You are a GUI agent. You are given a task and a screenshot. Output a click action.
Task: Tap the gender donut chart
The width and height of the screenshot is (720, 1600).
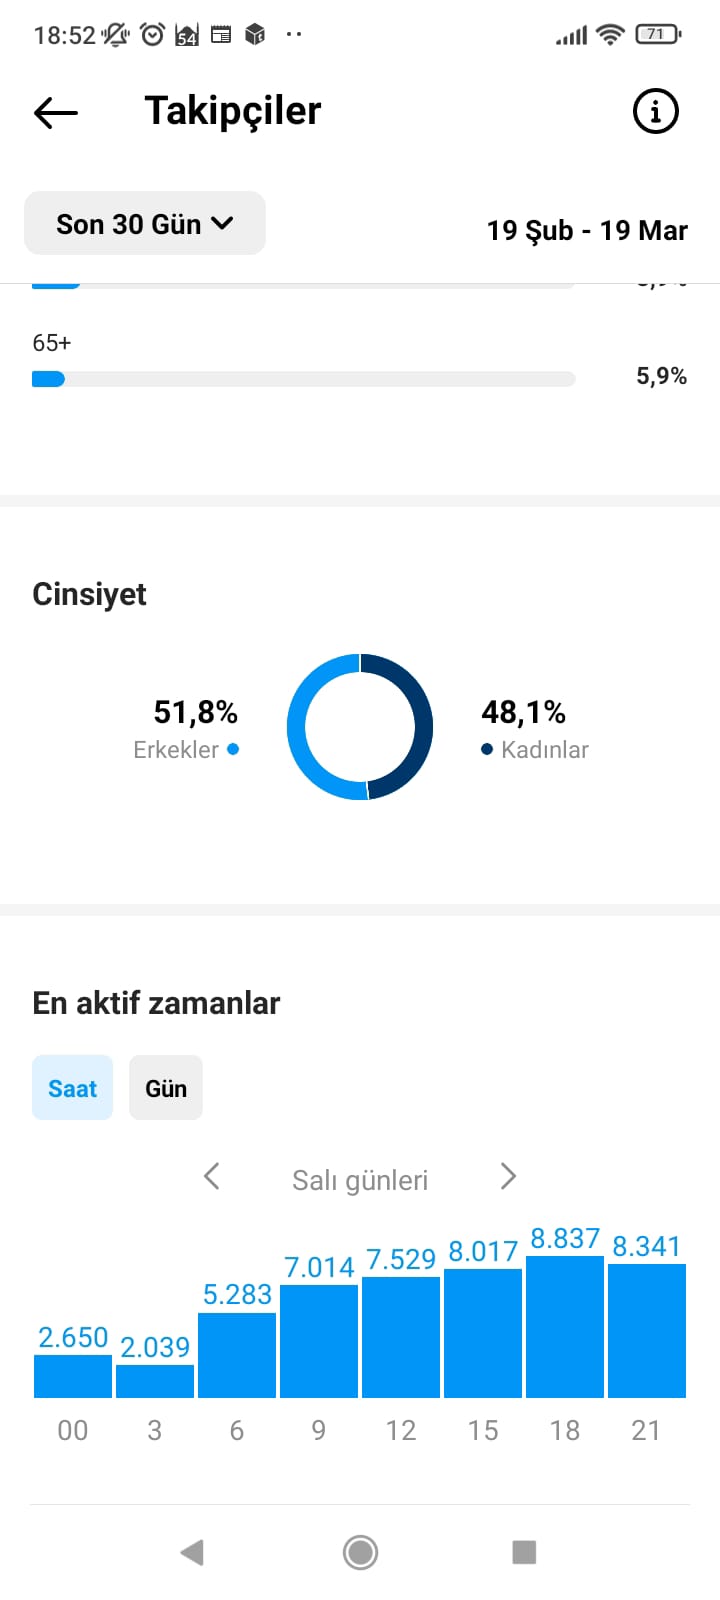coord(360,727)
